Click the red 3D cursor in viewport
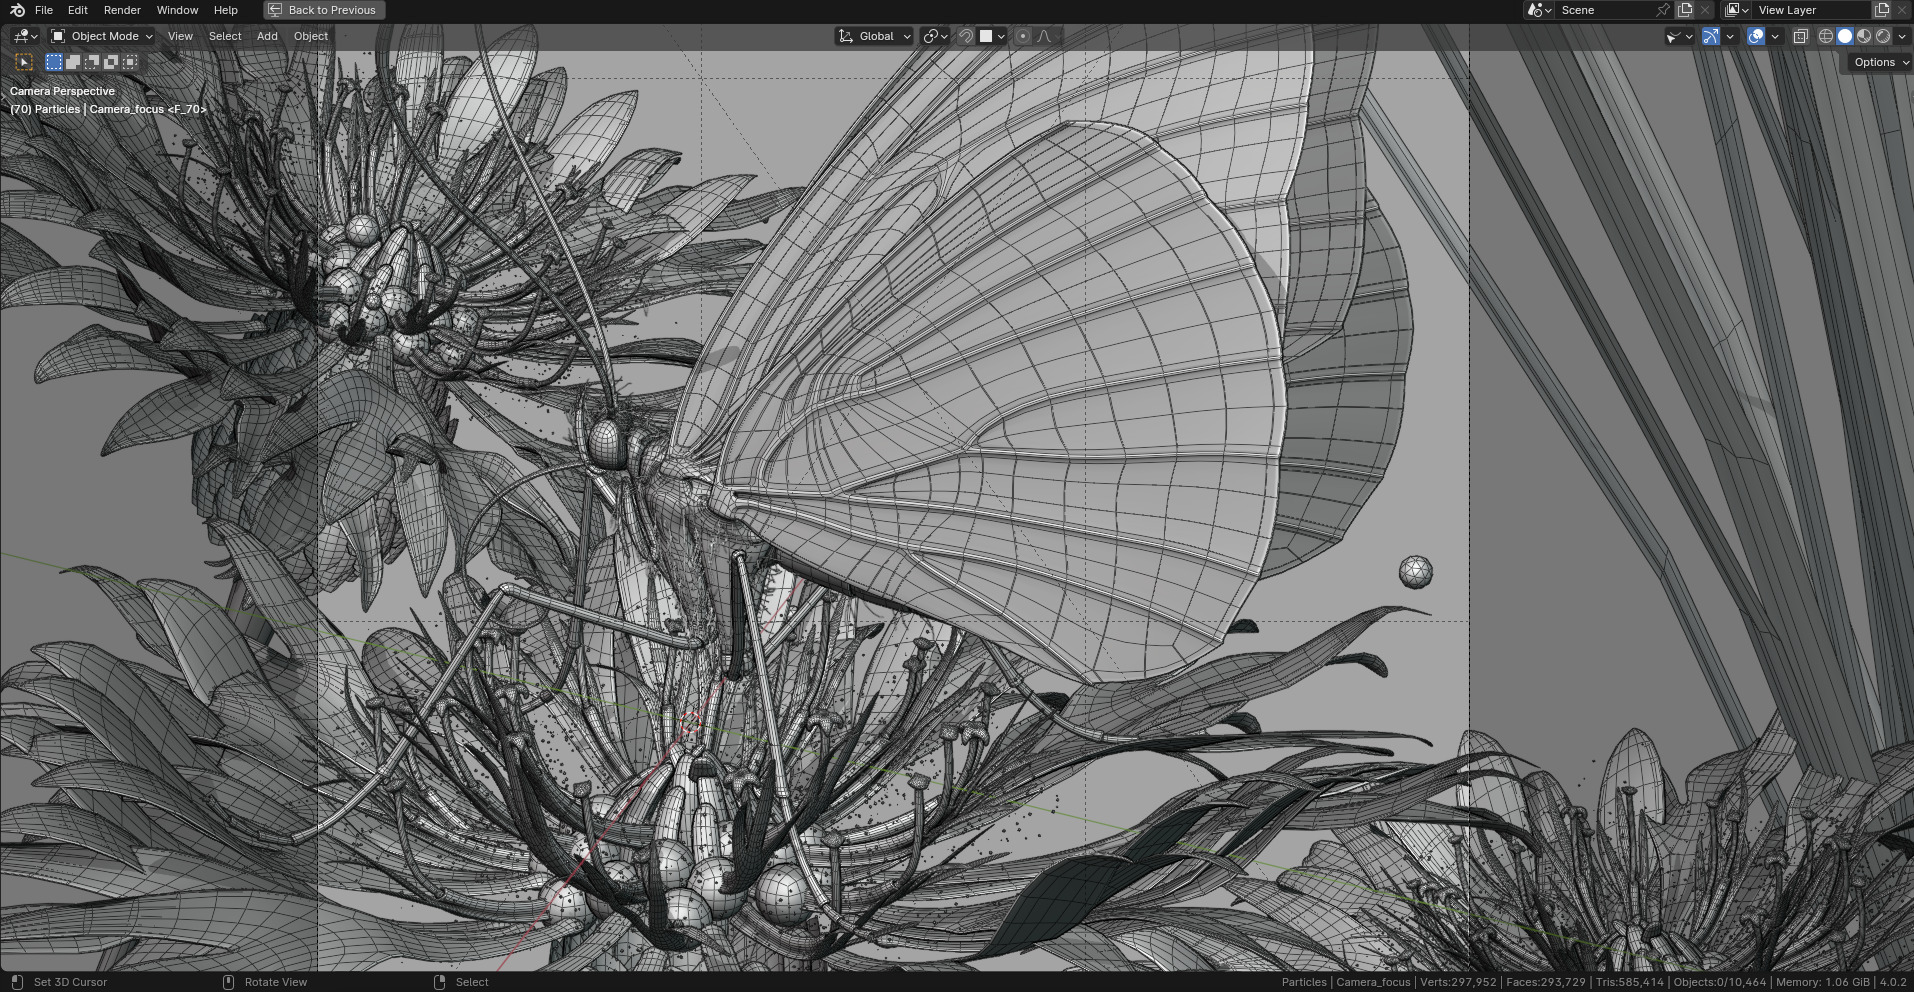The width and height of the screenshot is (1914, 992). [690, 722]
